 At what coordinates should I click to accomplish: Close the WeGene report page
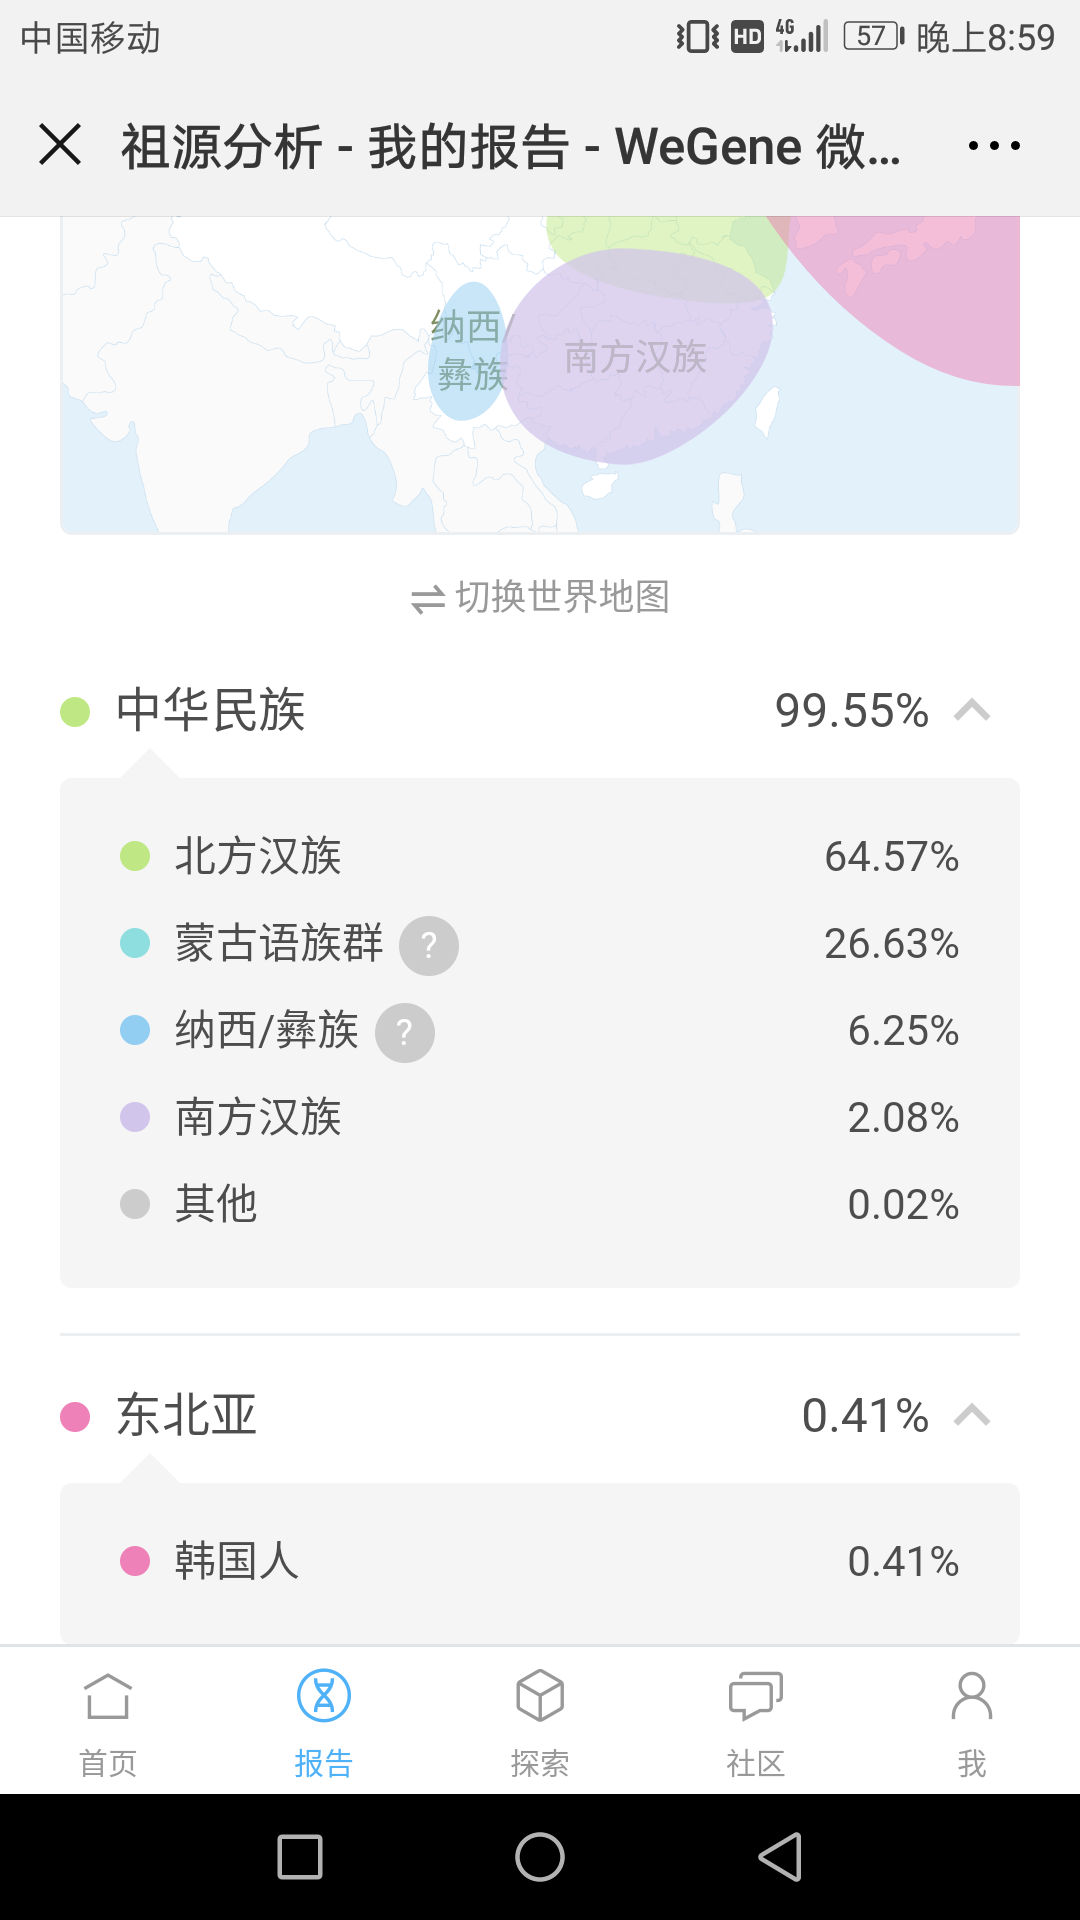60,145
